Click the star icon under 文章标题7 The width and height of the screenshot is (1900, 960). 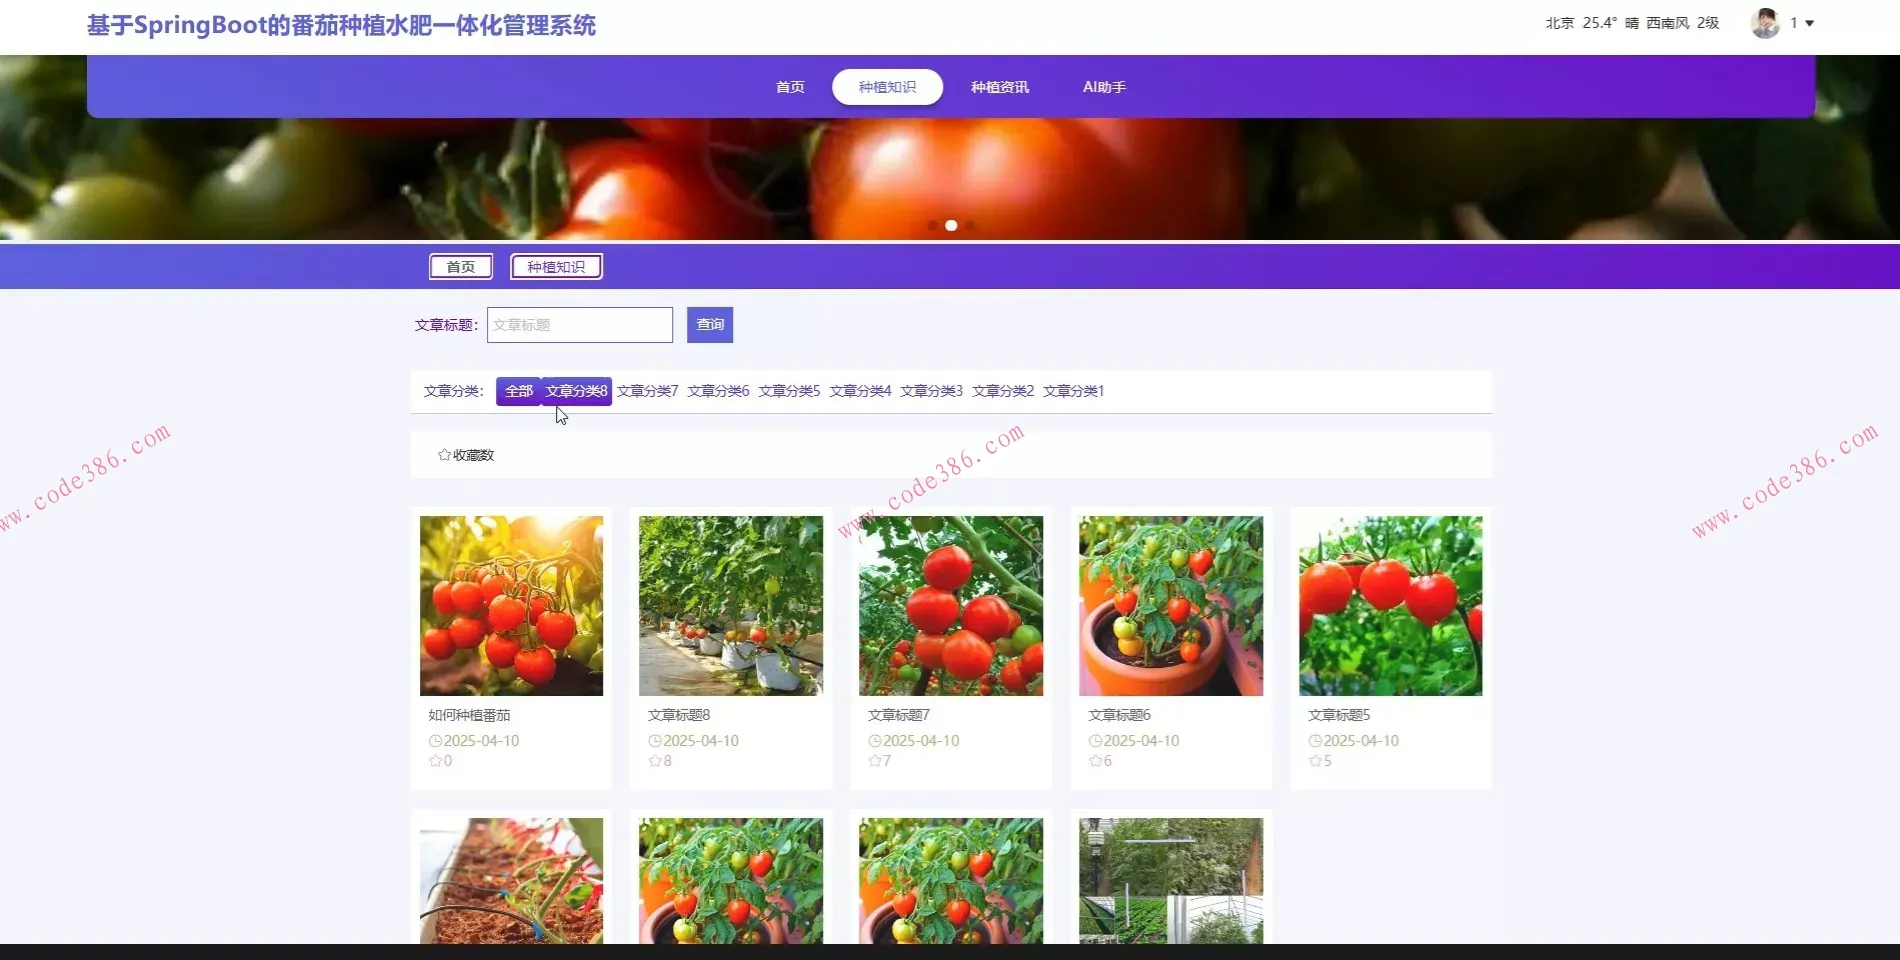[x=873, y=760]
